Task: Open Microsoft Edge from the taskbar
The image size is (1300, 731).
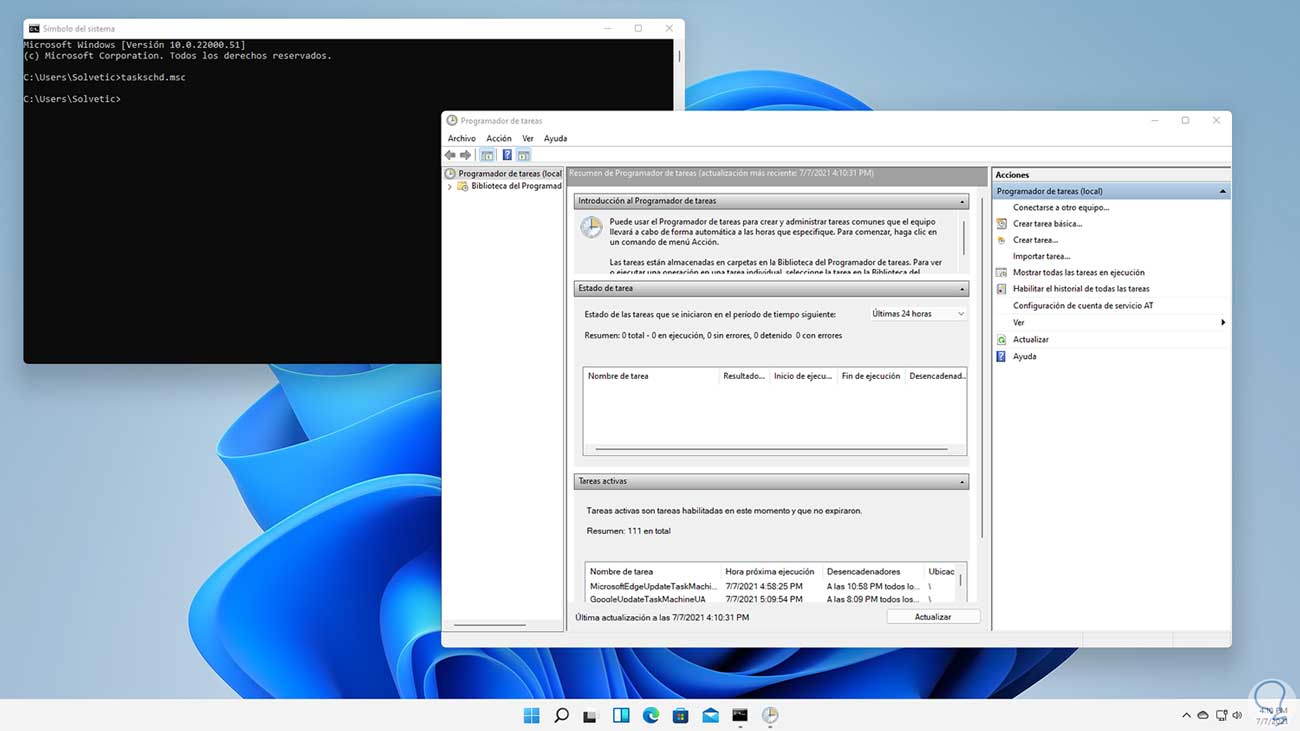Action: click(651, 715)
